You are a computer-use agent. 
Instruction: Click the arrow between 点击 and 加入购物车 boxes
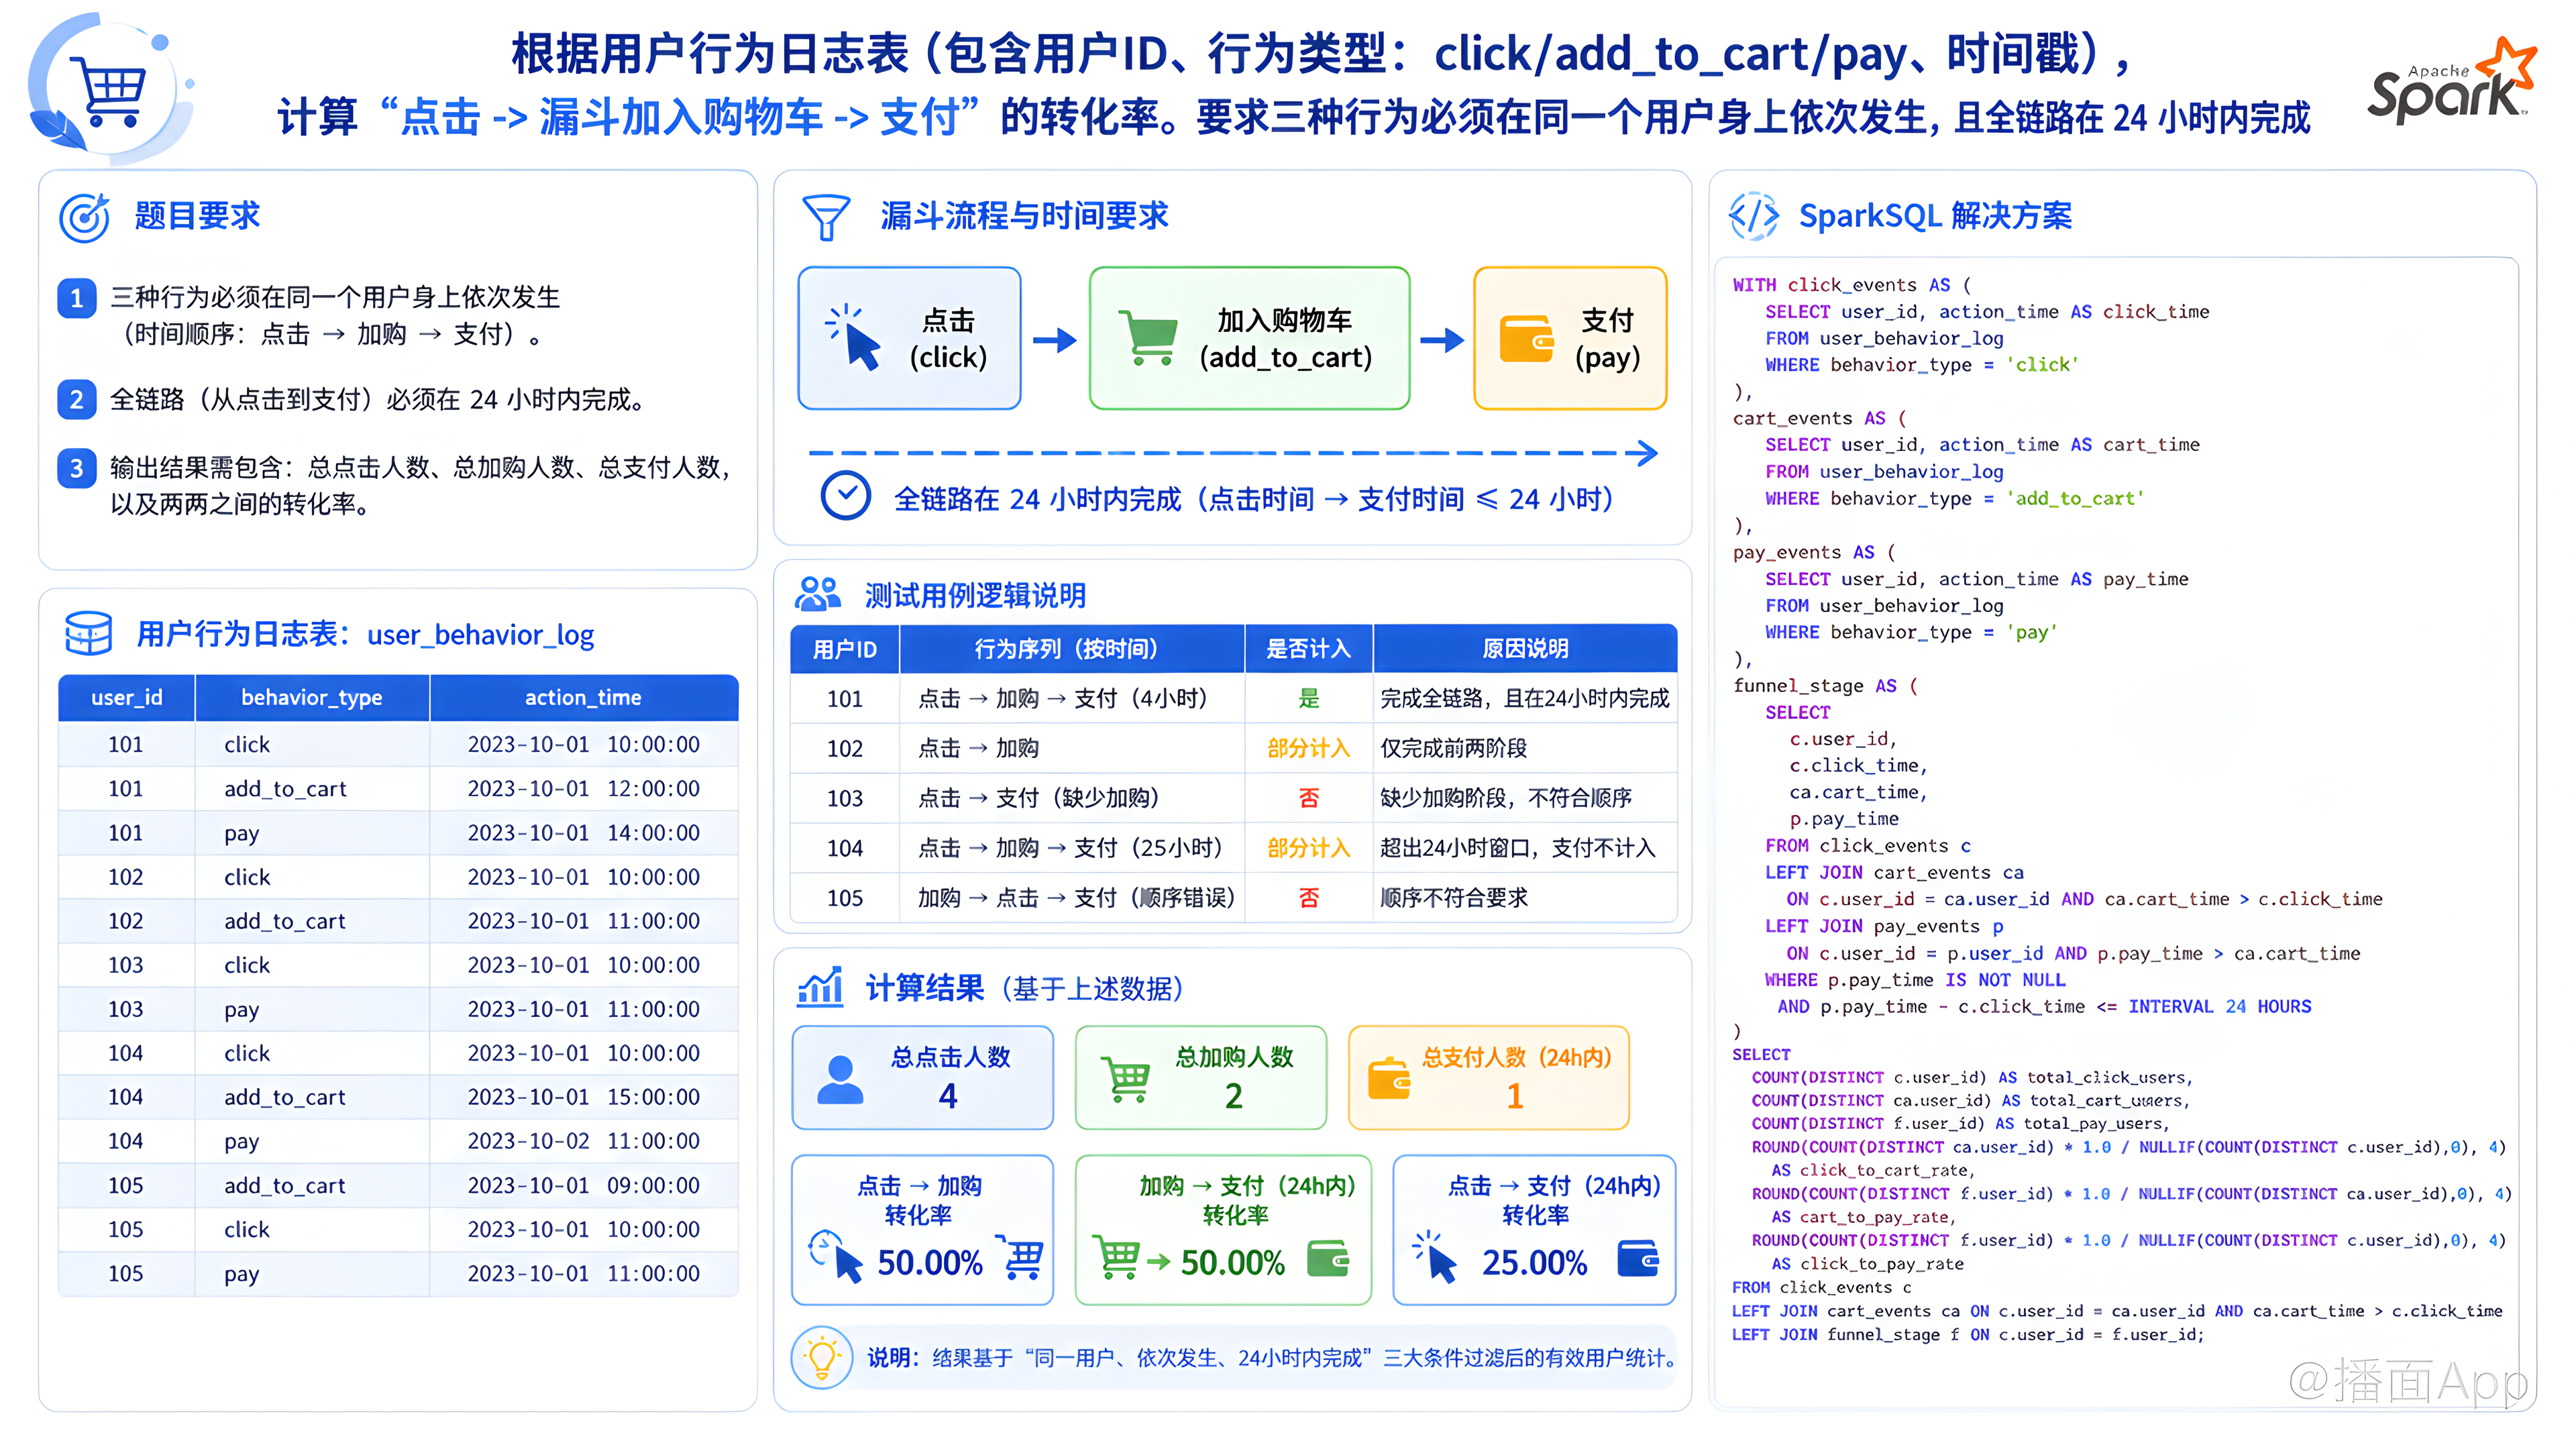point(1054,340)
